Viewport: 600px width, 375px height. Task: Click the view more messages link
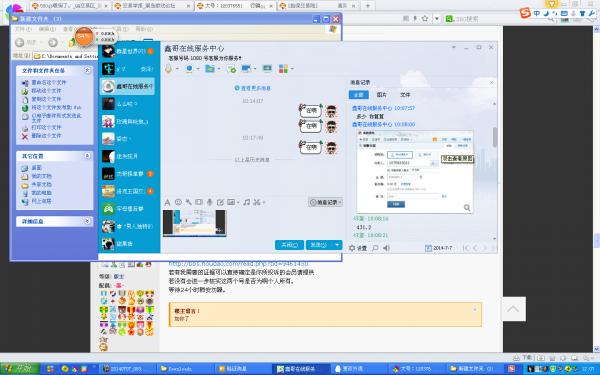253,88
